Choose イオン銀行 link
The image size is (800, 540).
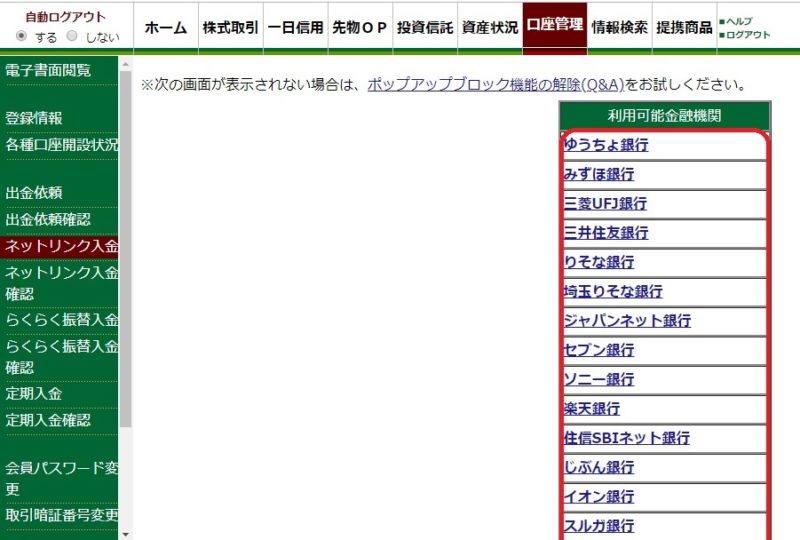pyautogui.click(x=599, y=497)
